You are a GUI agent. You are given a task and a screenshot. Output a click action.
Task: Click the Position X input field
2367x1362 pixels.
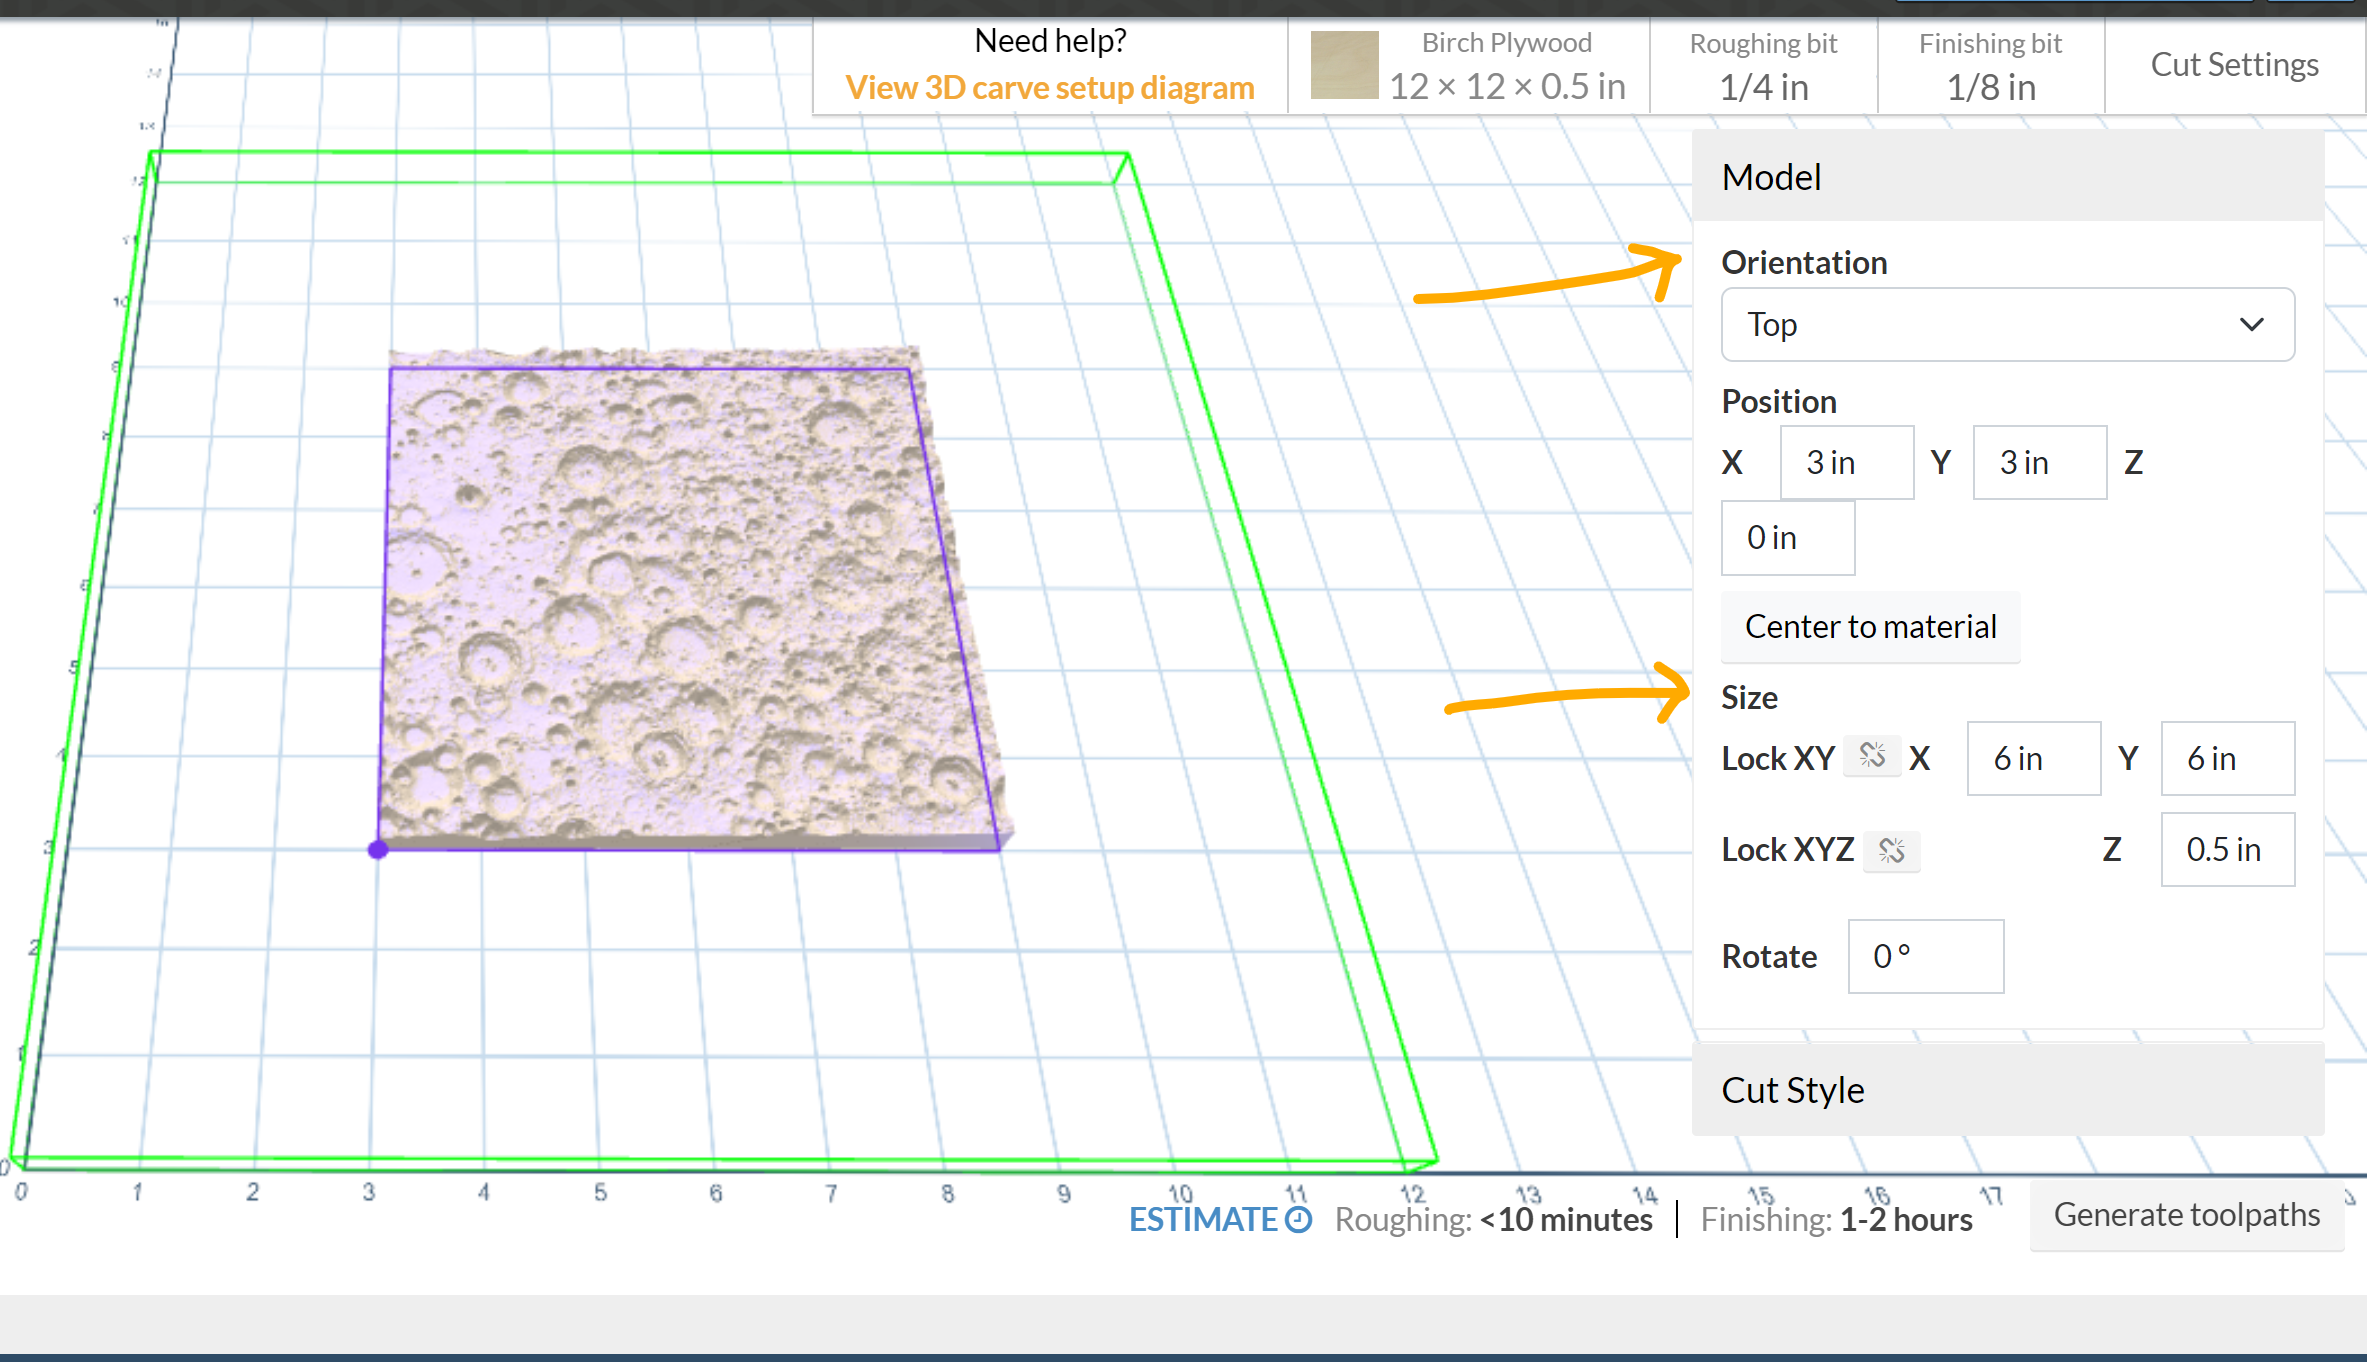(x=1846, y=462)
